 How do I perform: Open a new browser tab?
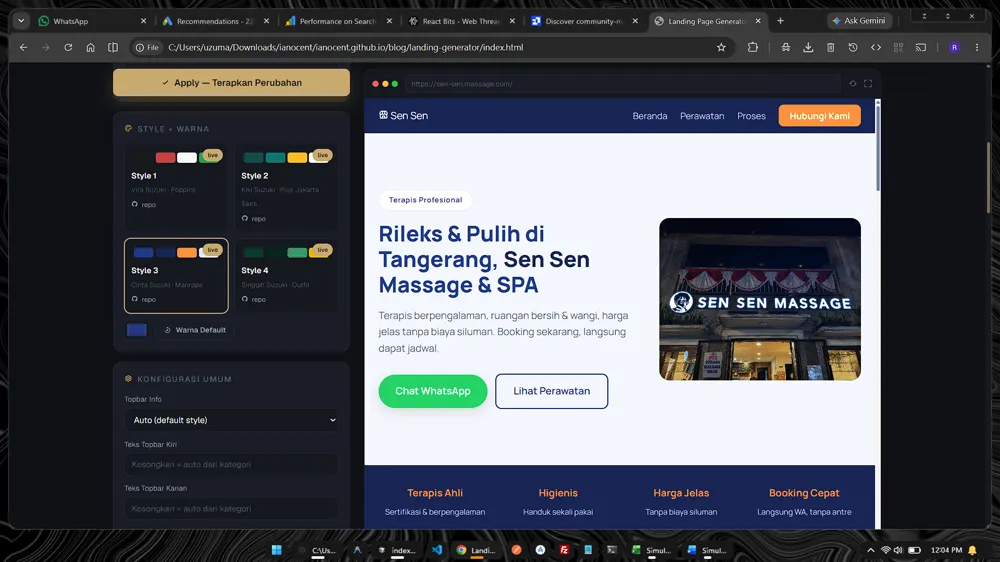[780, 21]
